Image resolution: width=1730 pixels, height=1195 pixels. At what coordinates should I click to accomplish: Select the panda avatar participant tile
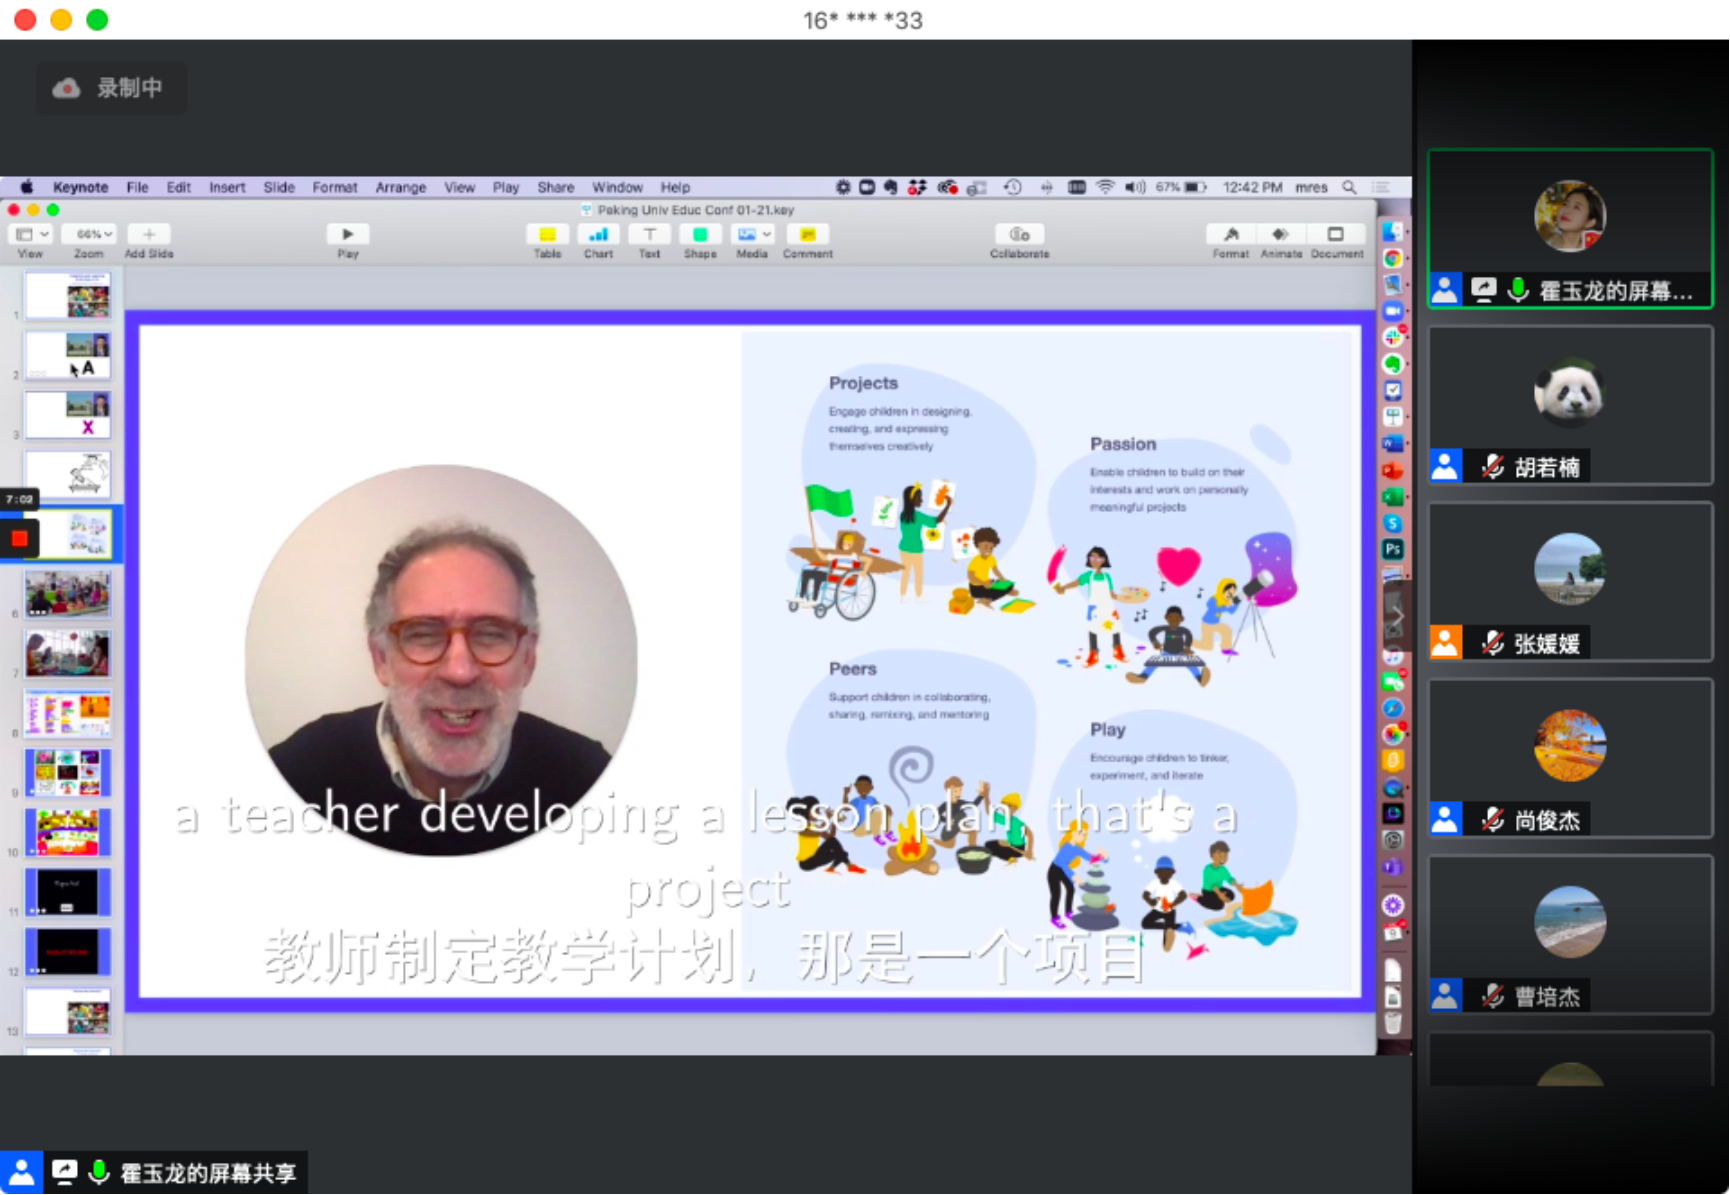pyautogui.click(x=1569, y=405)
